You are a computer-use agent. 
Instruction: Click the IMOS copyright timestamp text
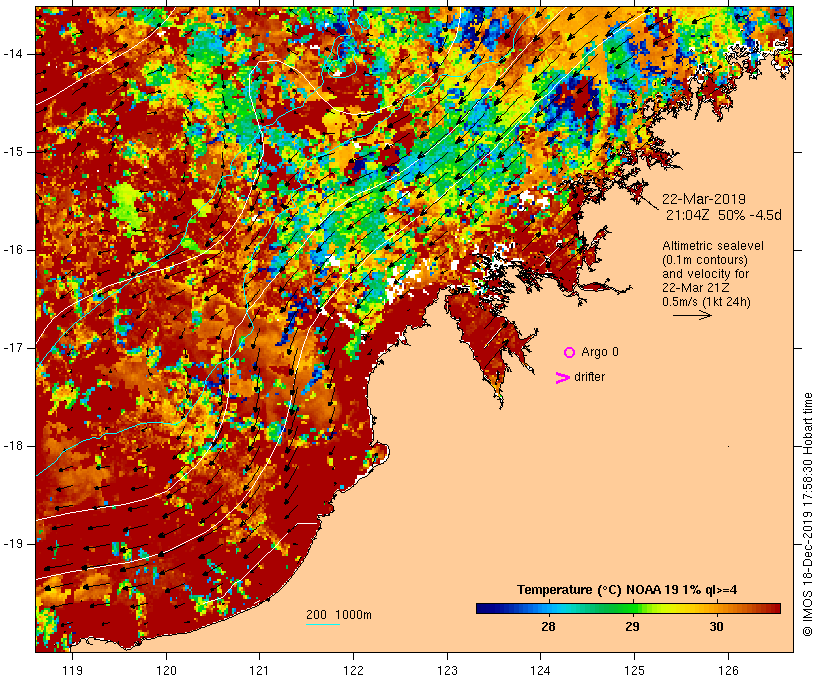click(x=807, y=514)
